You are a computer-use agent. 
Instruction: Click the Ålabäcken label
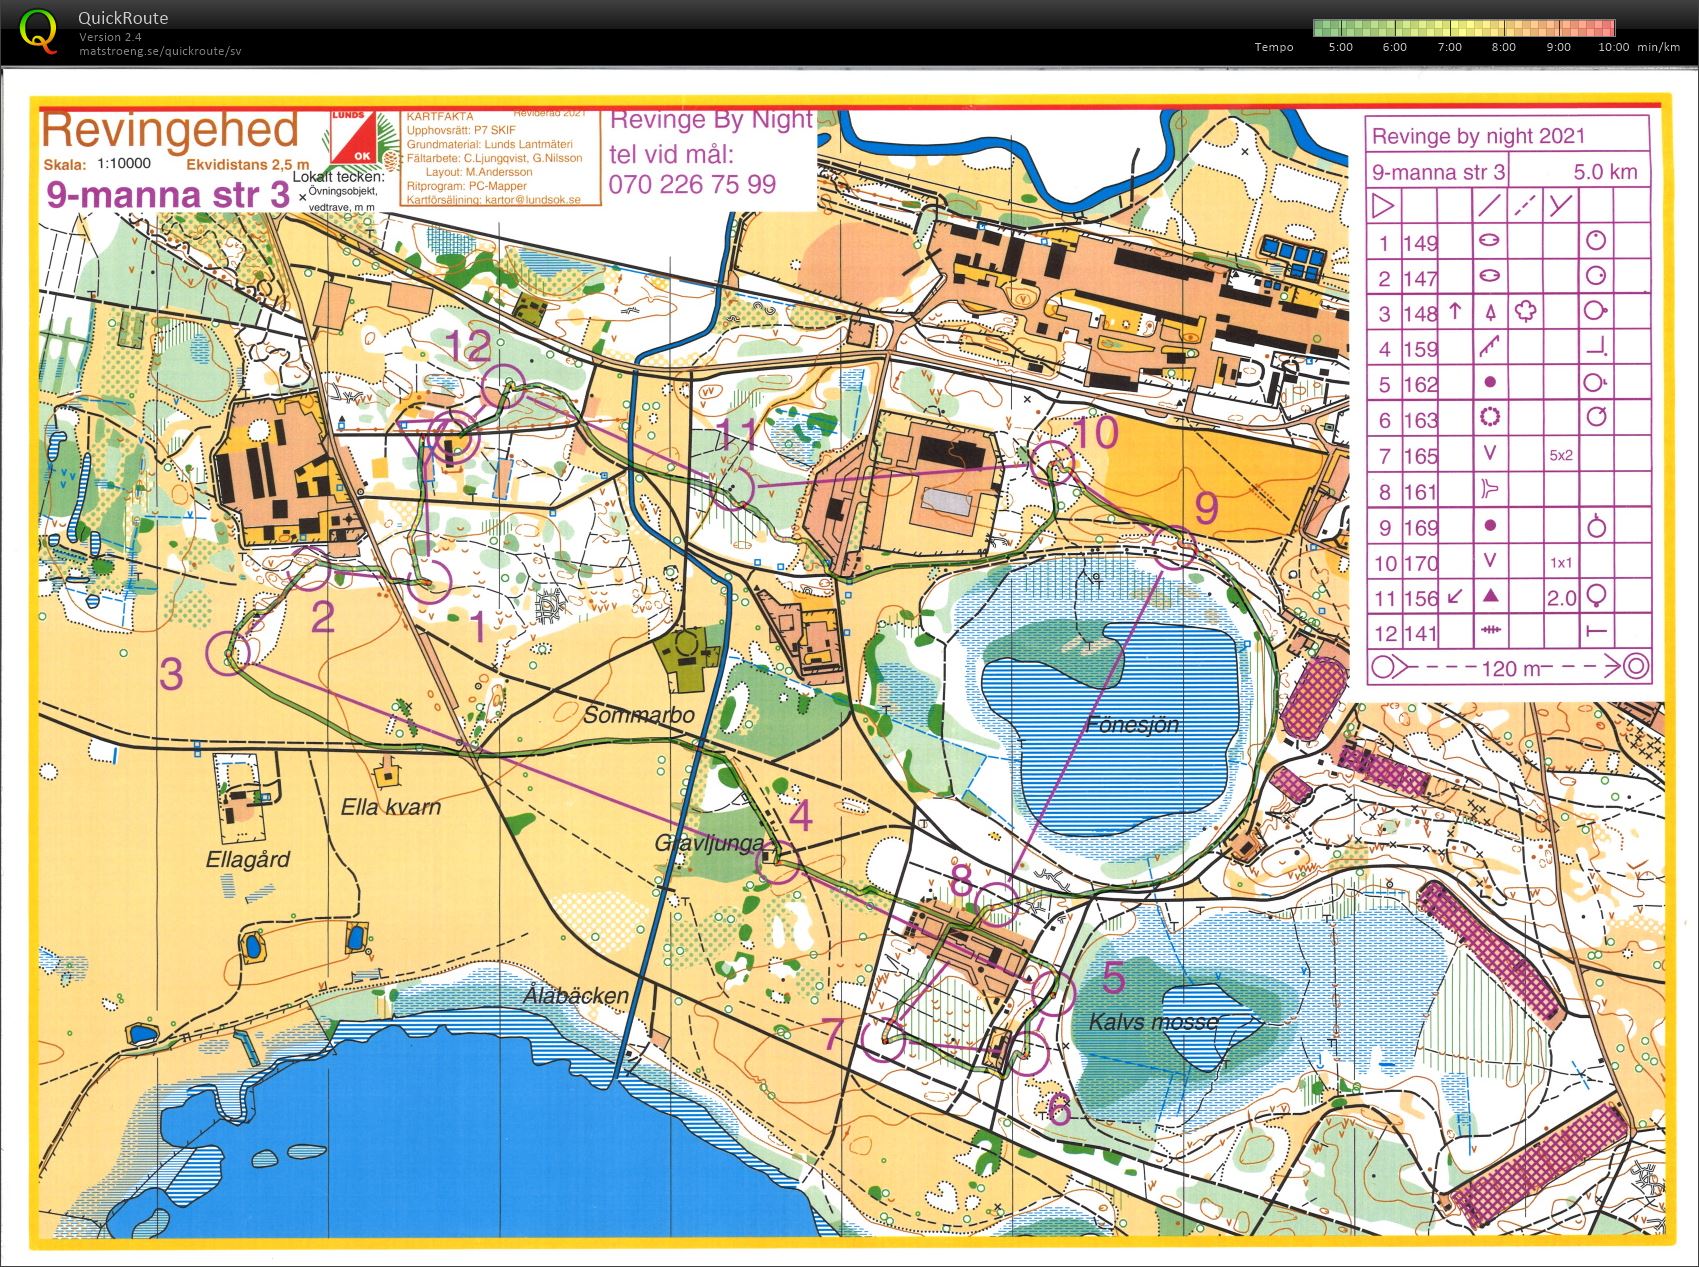(576, 995)
